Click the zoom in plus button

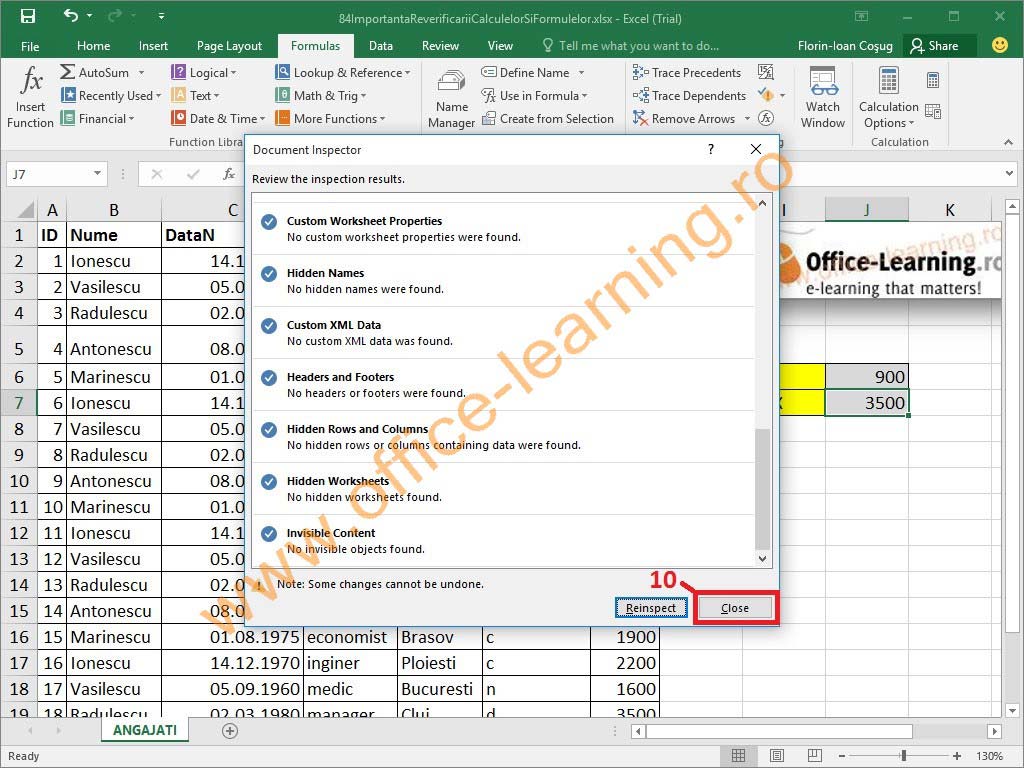tap(957, 756)
